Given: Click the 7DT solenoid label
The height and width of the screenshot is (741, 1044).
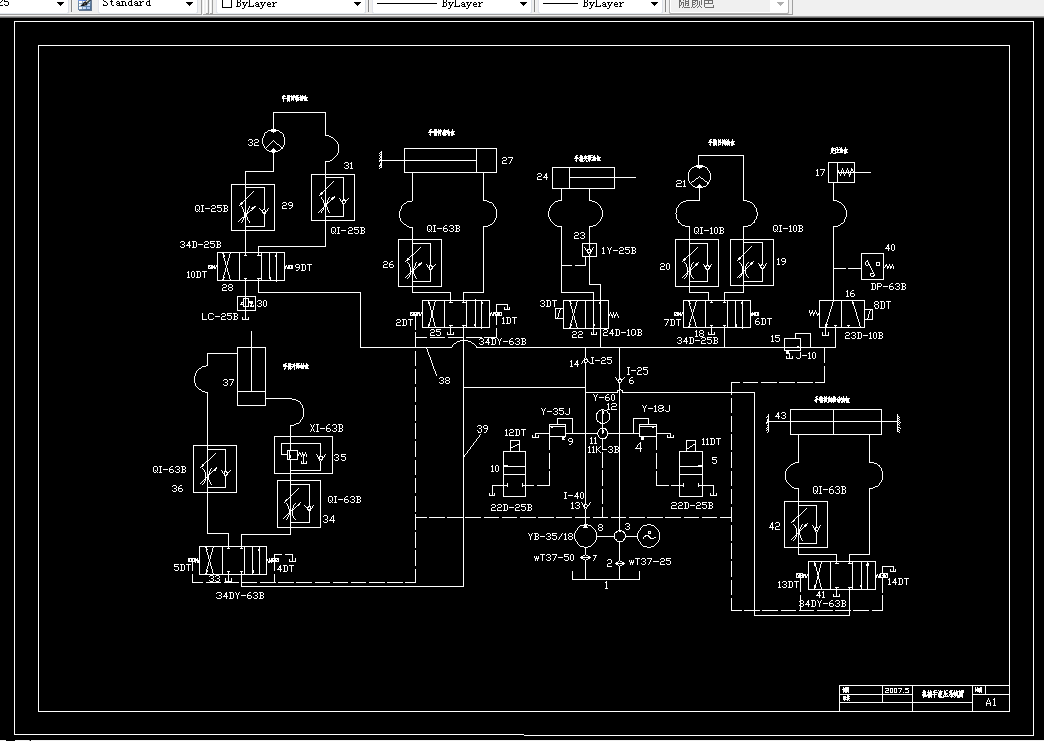Looking at the screenshot, I should pyautogui.click(x=672, y=322).
